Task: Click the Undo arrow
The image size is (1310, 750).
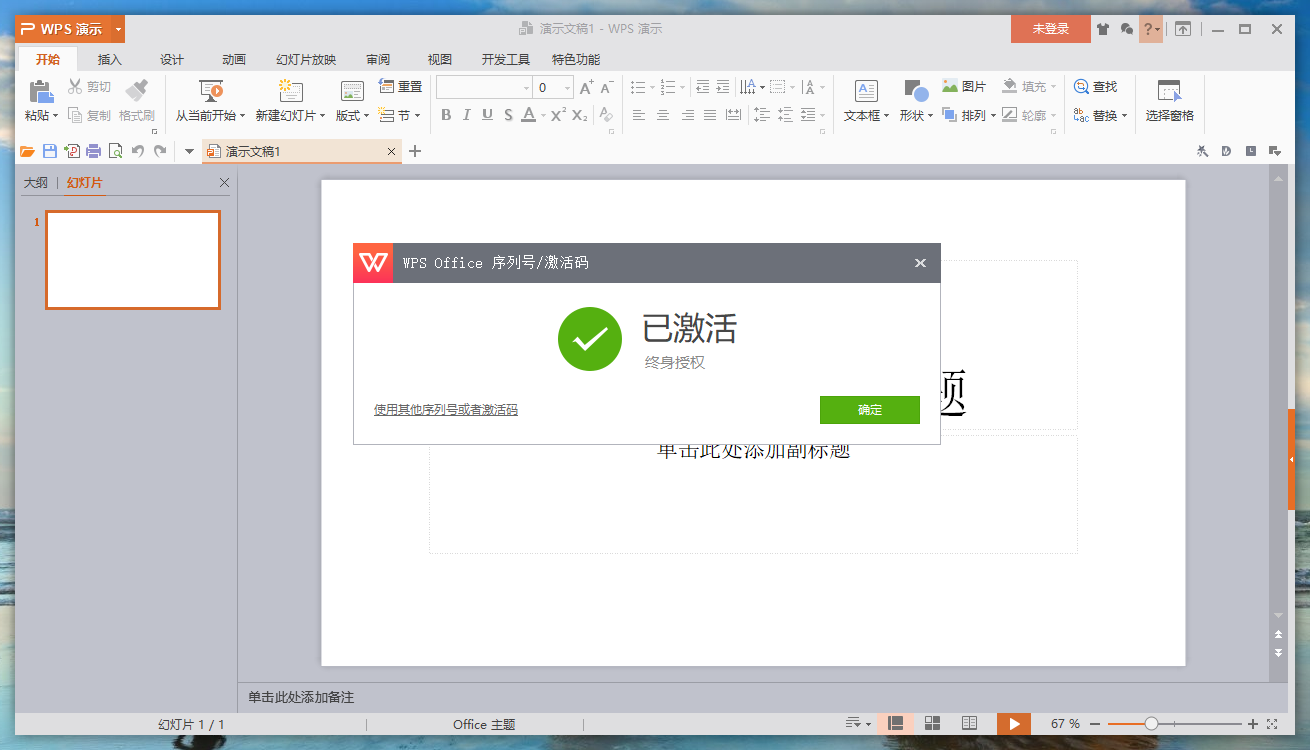Action: point(138,151)
